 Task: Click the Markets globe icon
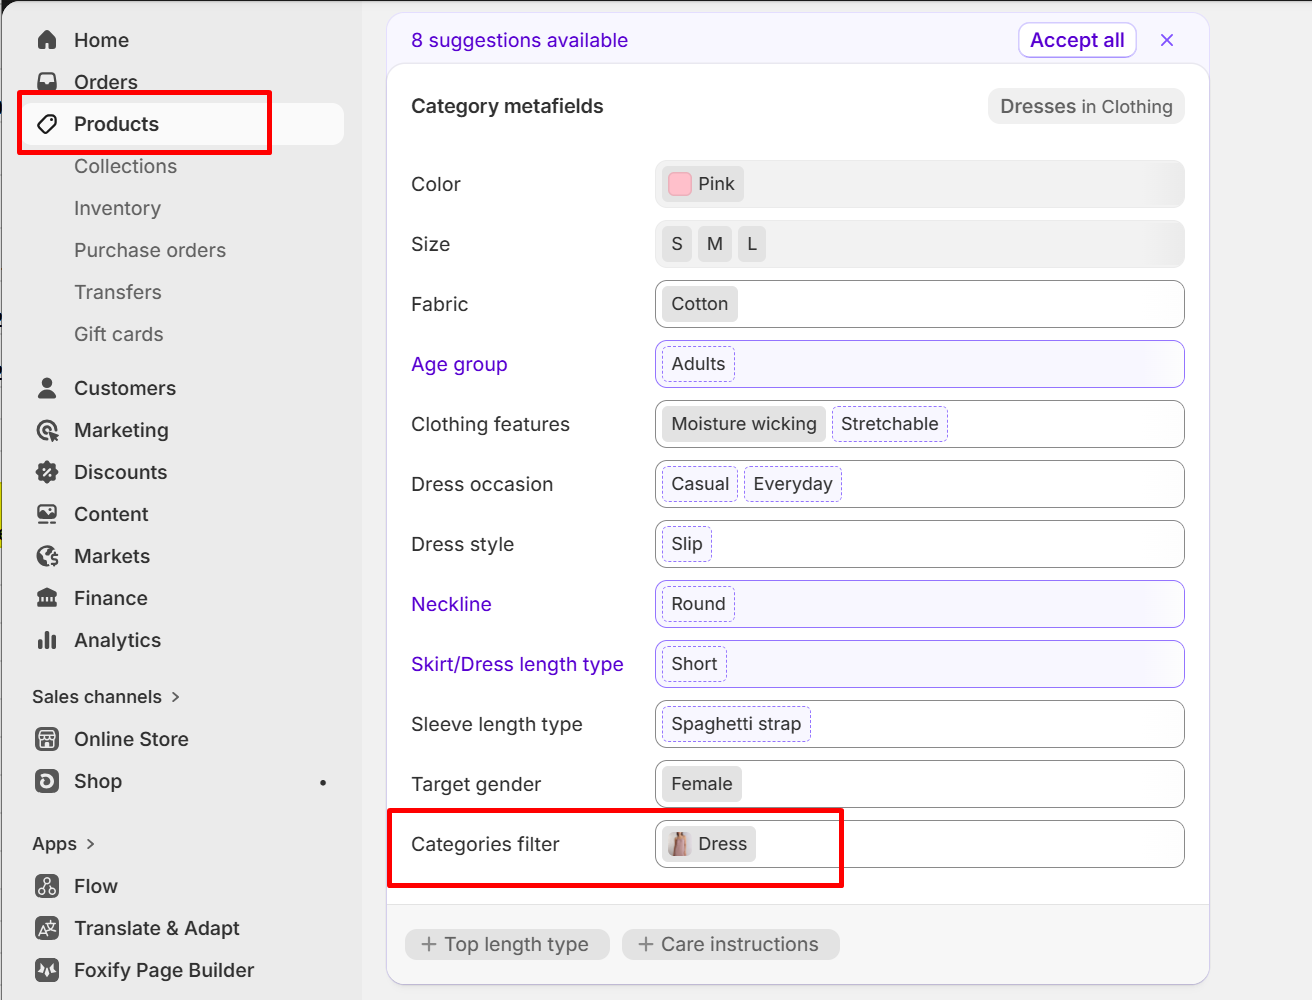[47, 556]
